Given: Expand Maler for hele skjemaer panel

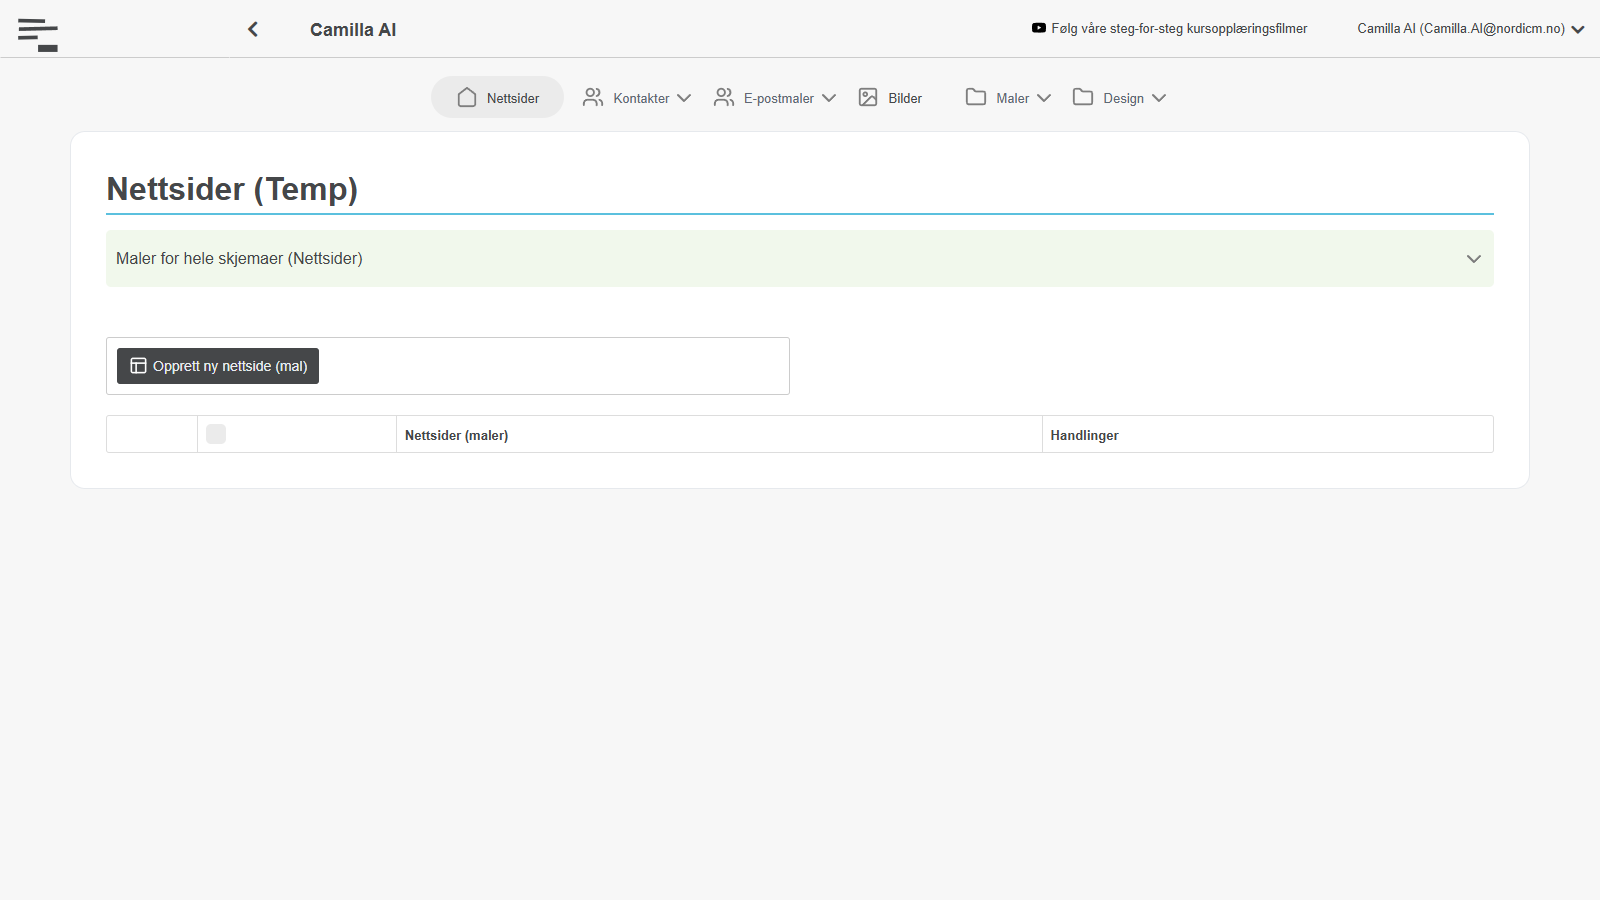Looking at the screenshot, I should [x=800, y=259].
